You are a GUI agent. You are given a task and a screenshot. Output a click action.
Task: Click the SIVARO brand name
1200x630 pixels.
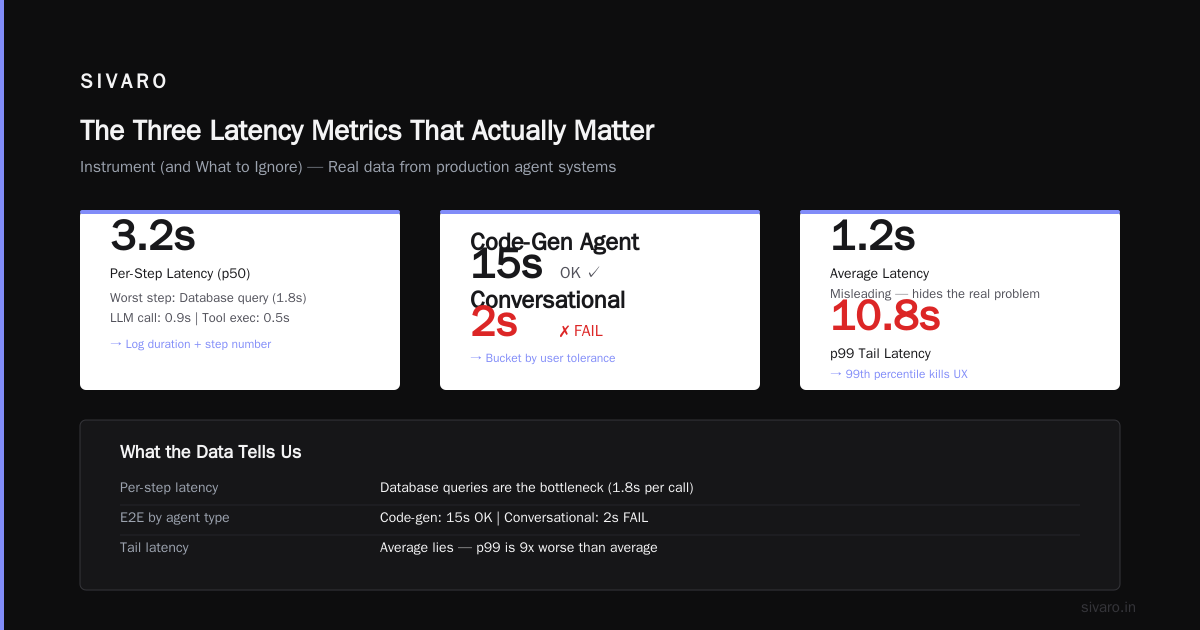click(124, 82)
